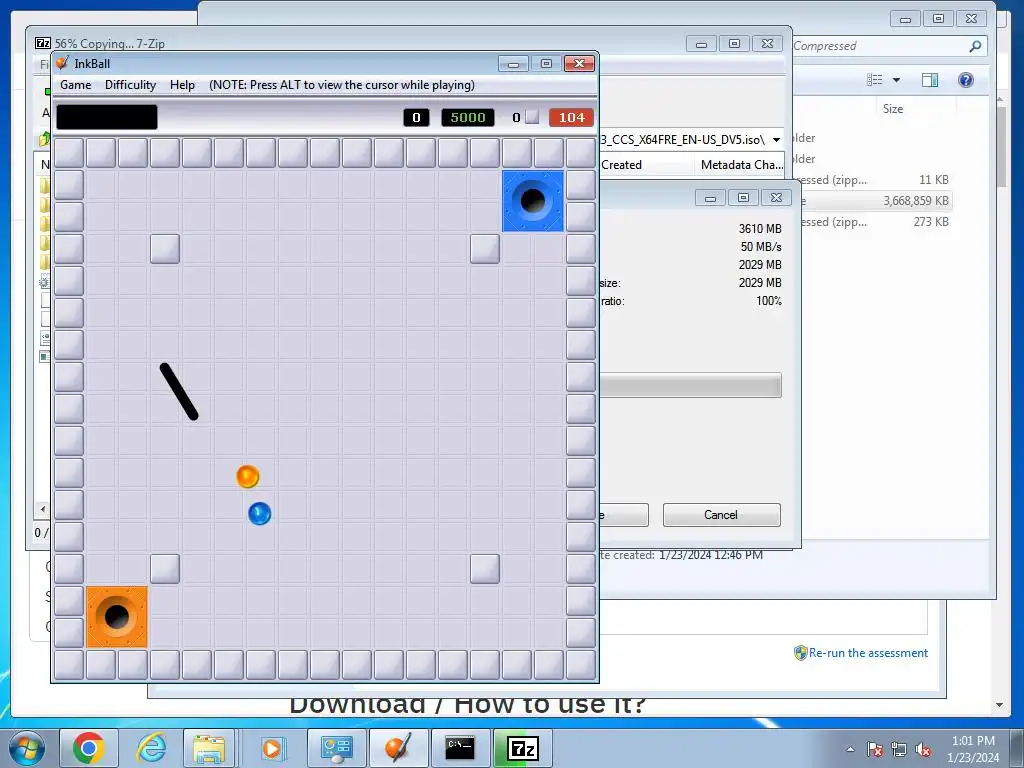Open the InkBall Help menu
The width and height of the screenshot is (1024, 768).
[x=182, y=85]
